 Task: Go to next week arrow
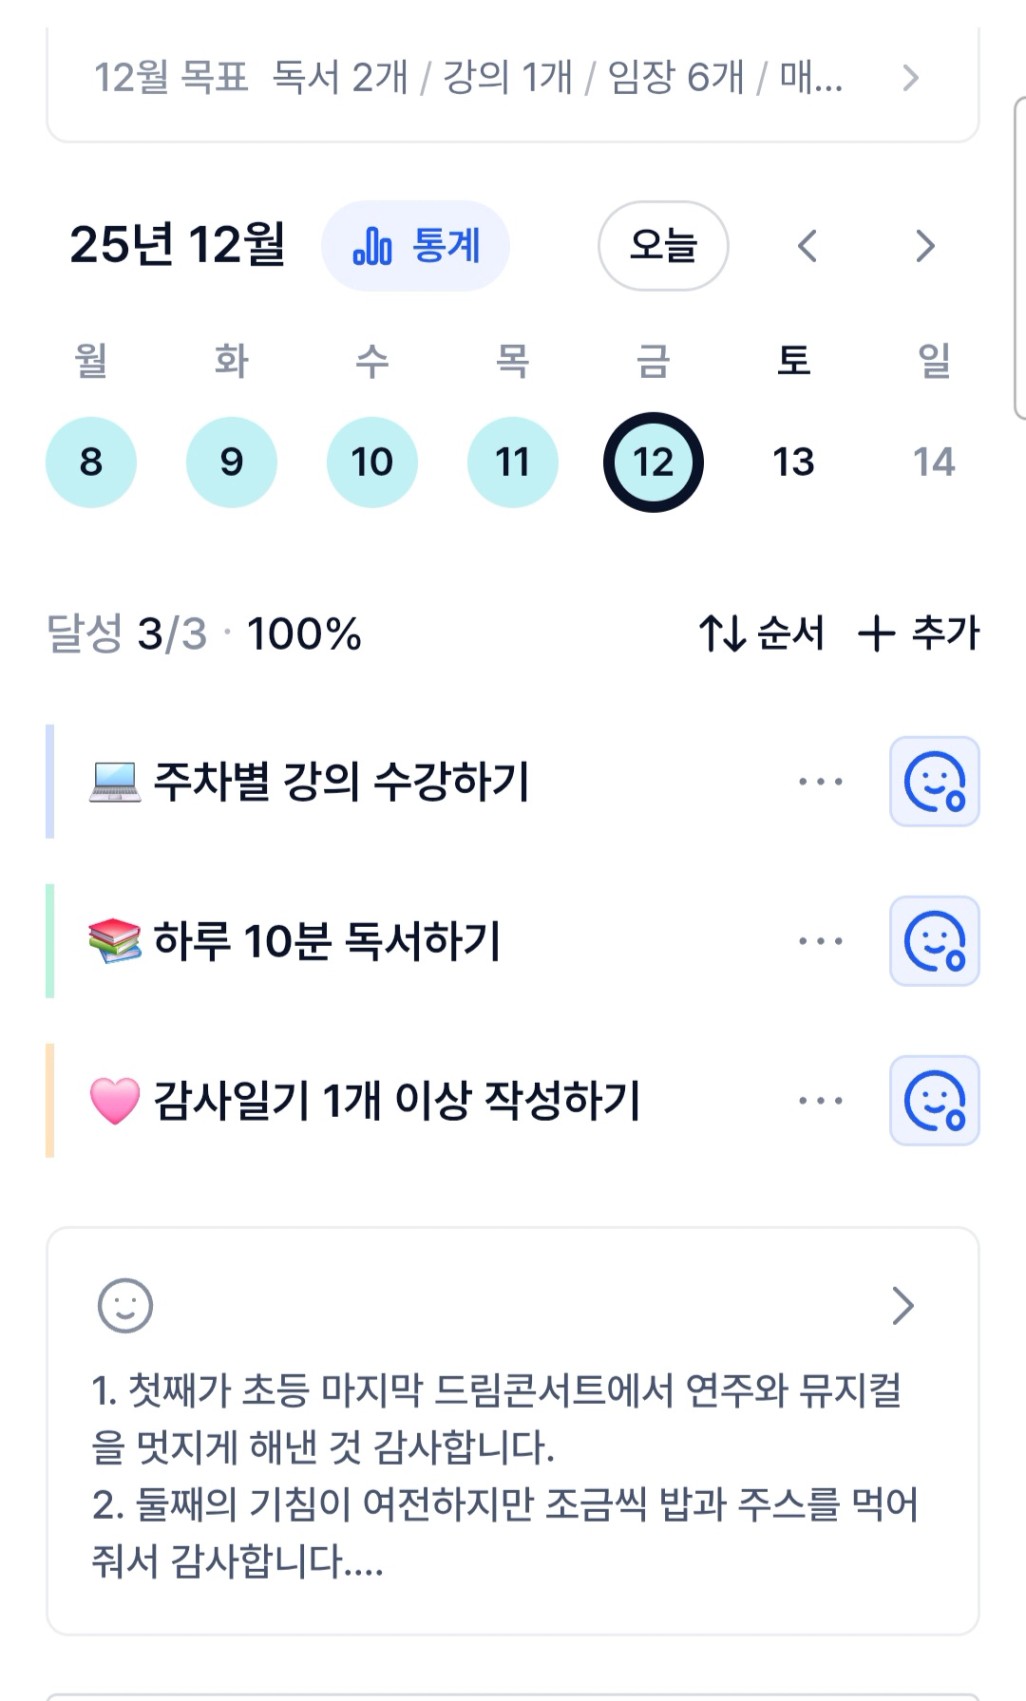[925, 246]
